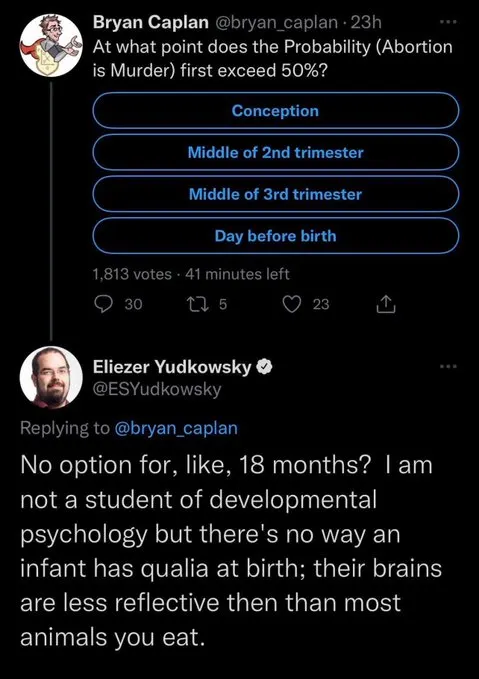Screen dimensions: 479x679
Task: Open more options on Bryan Caplan's tweet
Action: [x=448, y=23]
